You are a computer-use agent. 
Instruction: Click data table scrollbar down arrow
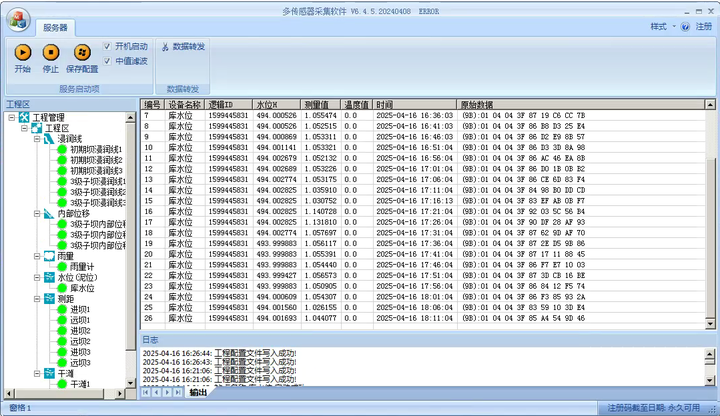(x=710, y=324)
